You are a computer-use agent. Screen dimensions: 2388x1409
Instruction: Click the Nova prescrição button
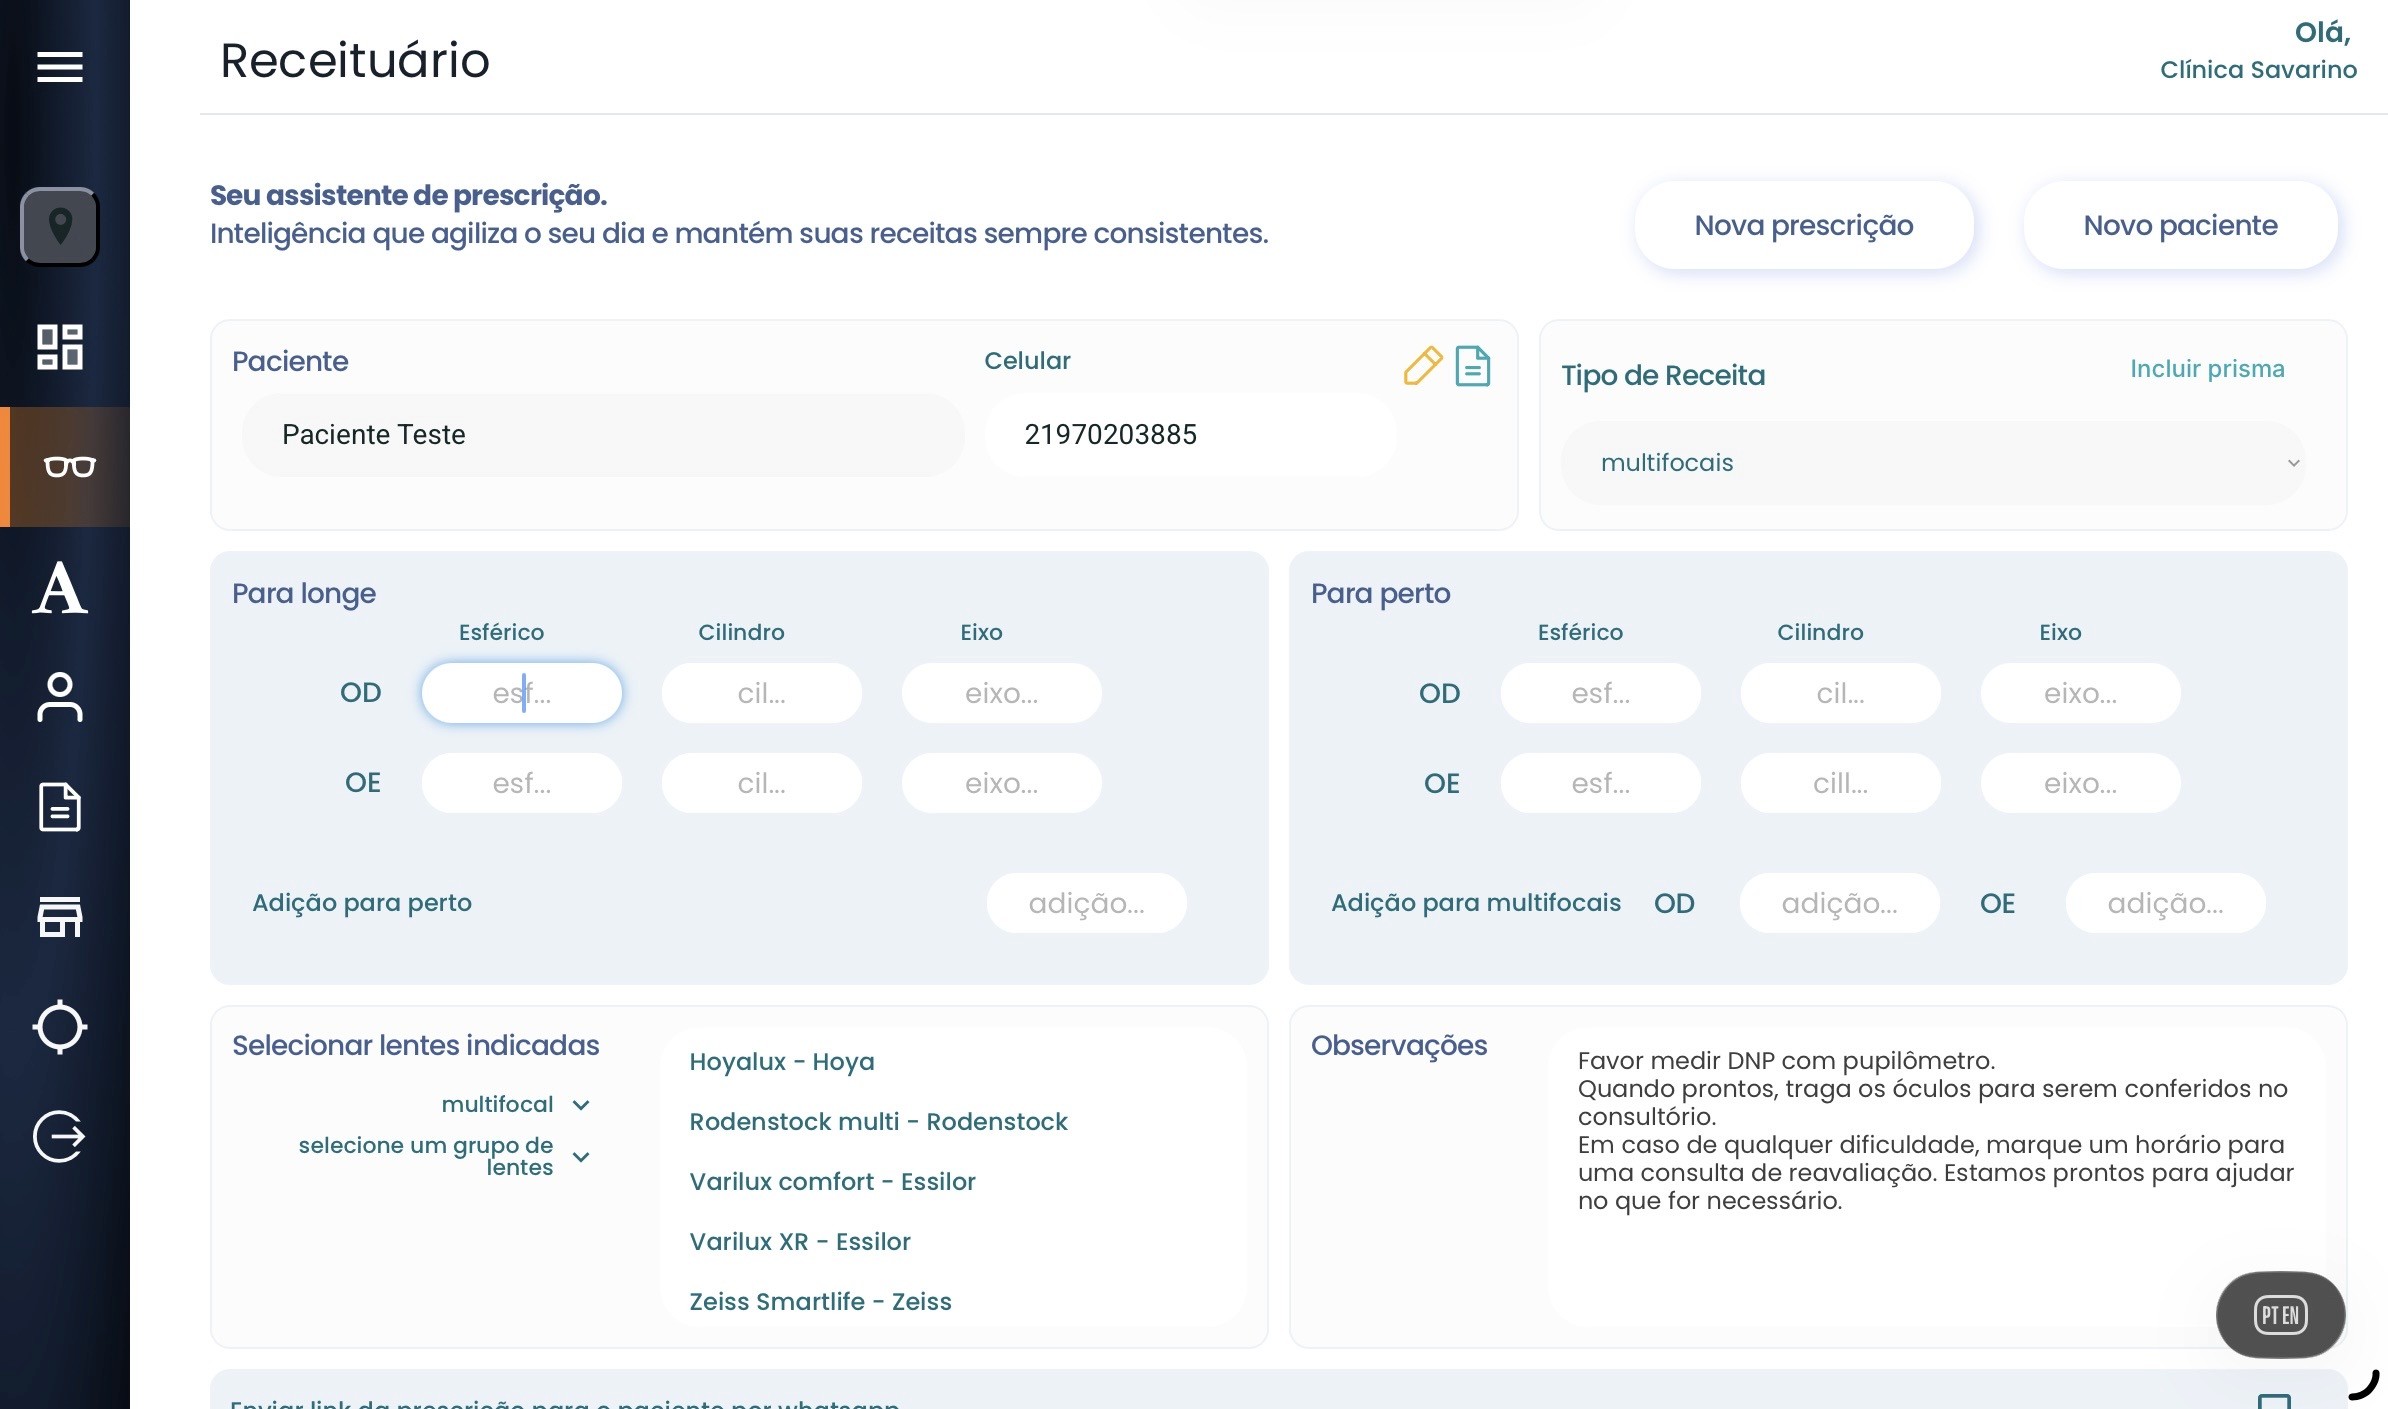tap(1803, 225)
